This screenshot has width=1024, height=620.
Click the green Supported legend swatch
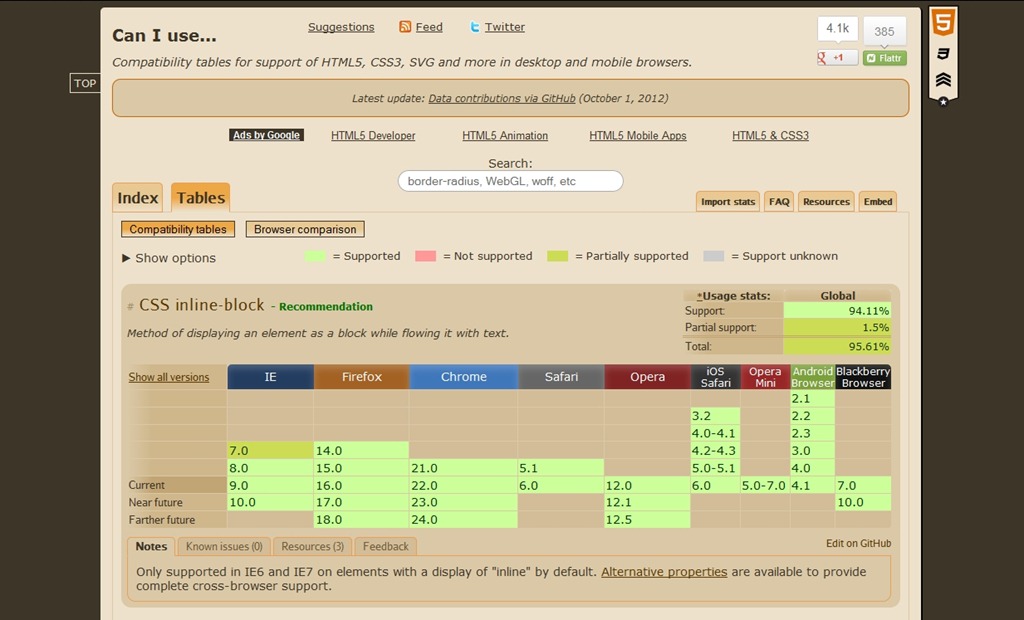[x=314, y=256]
